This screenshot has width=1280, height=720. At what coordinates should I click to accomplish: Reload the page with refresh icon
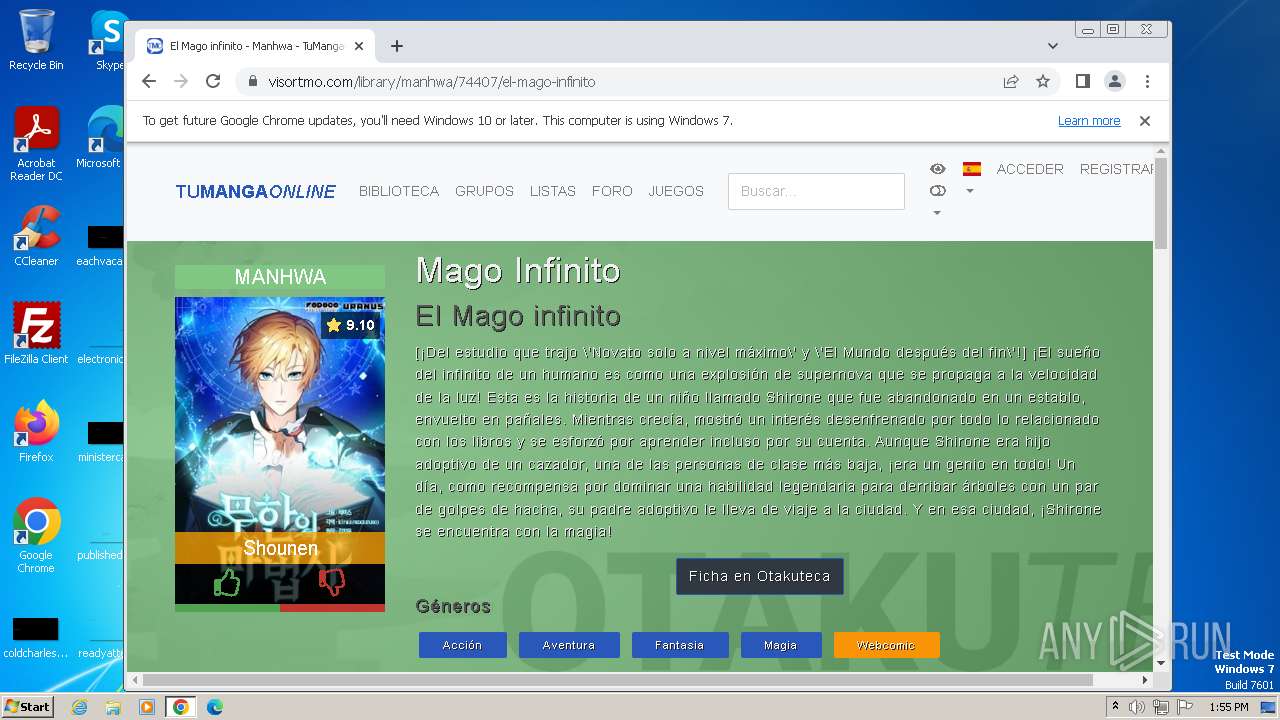point(213,81)
